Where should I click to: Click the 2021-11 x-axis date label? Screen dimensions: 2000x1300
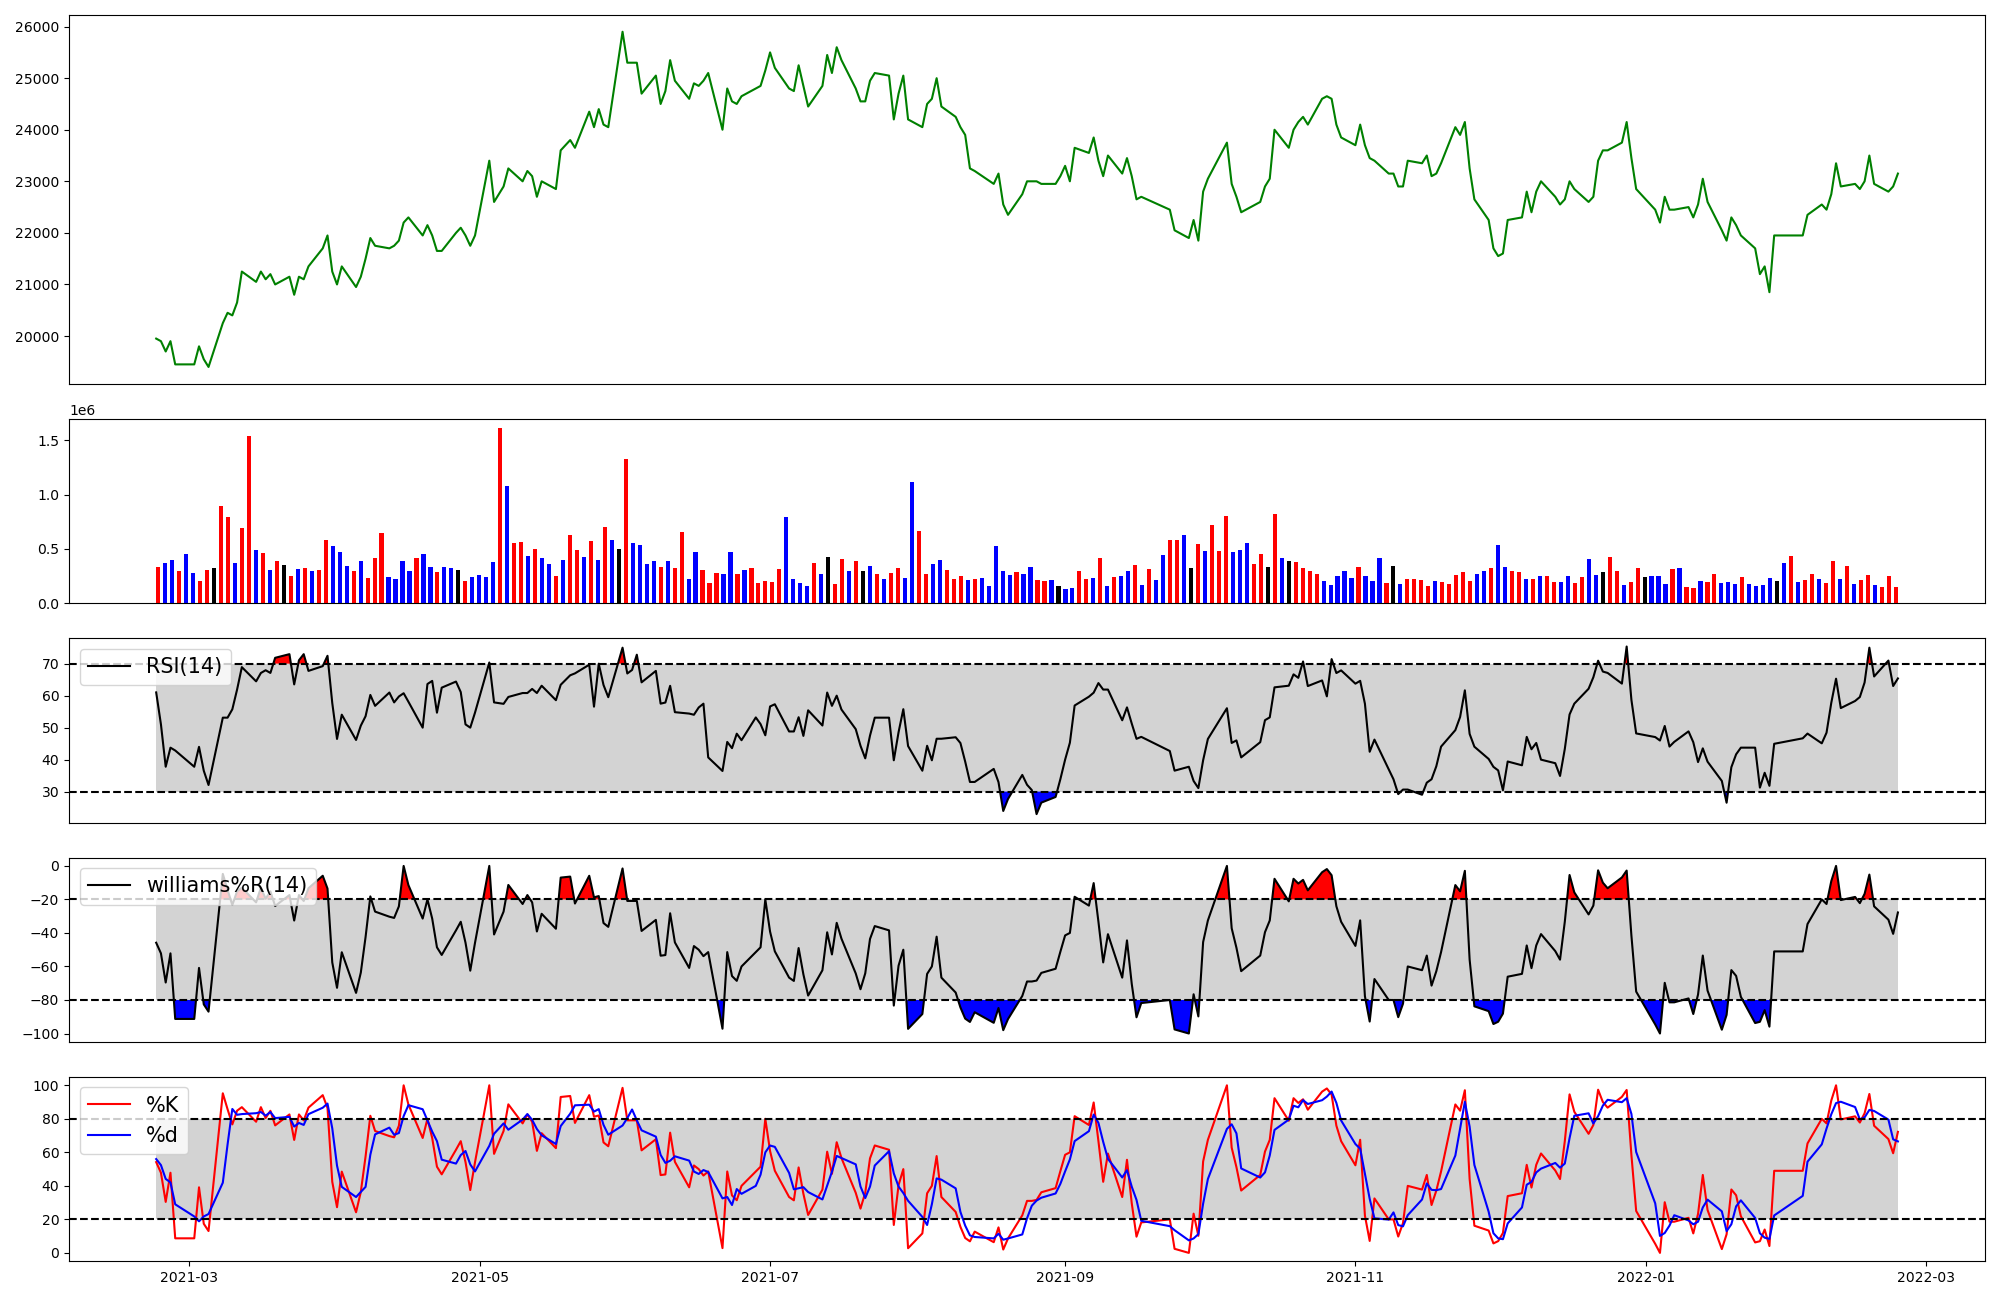[1355, 1277]
